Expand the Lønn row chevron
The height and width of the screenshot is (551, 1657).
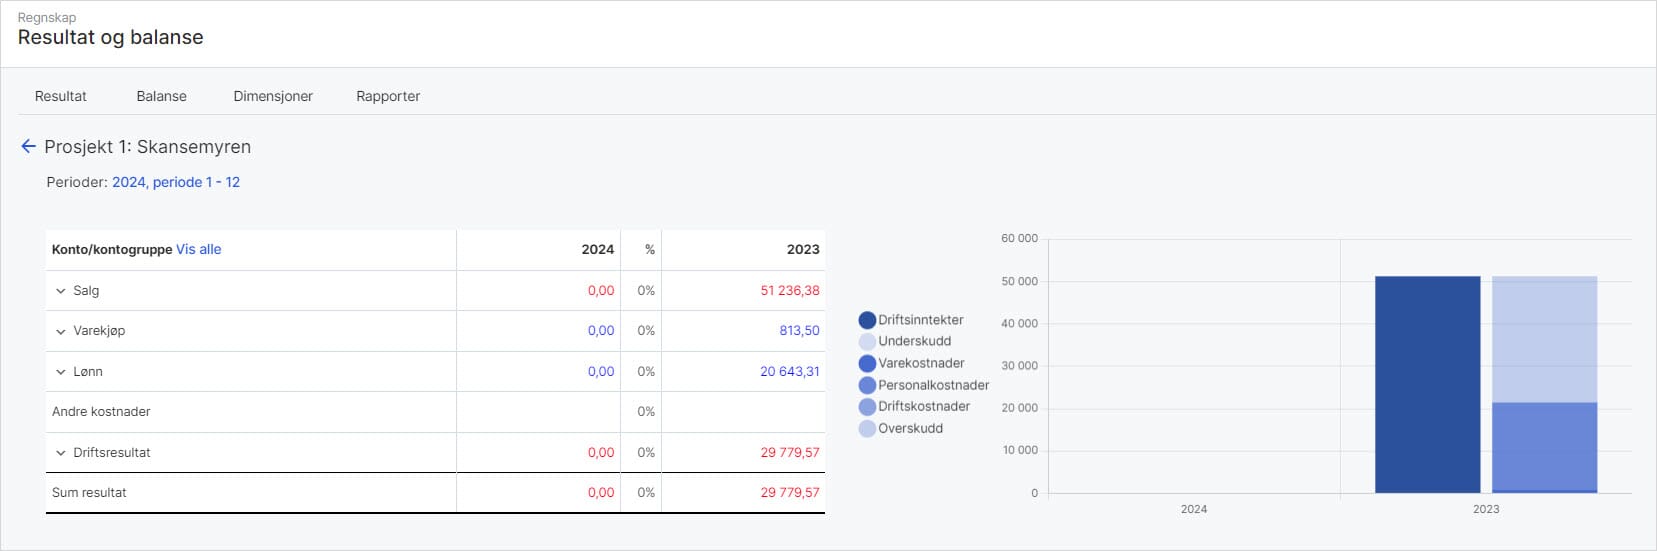(61, 372)
